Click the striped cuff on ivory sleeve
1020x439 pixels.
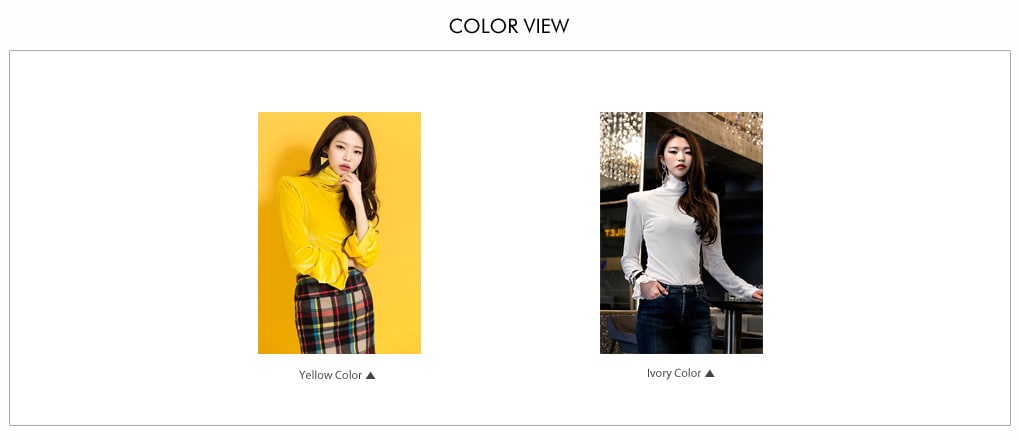(x=634, y=277)
